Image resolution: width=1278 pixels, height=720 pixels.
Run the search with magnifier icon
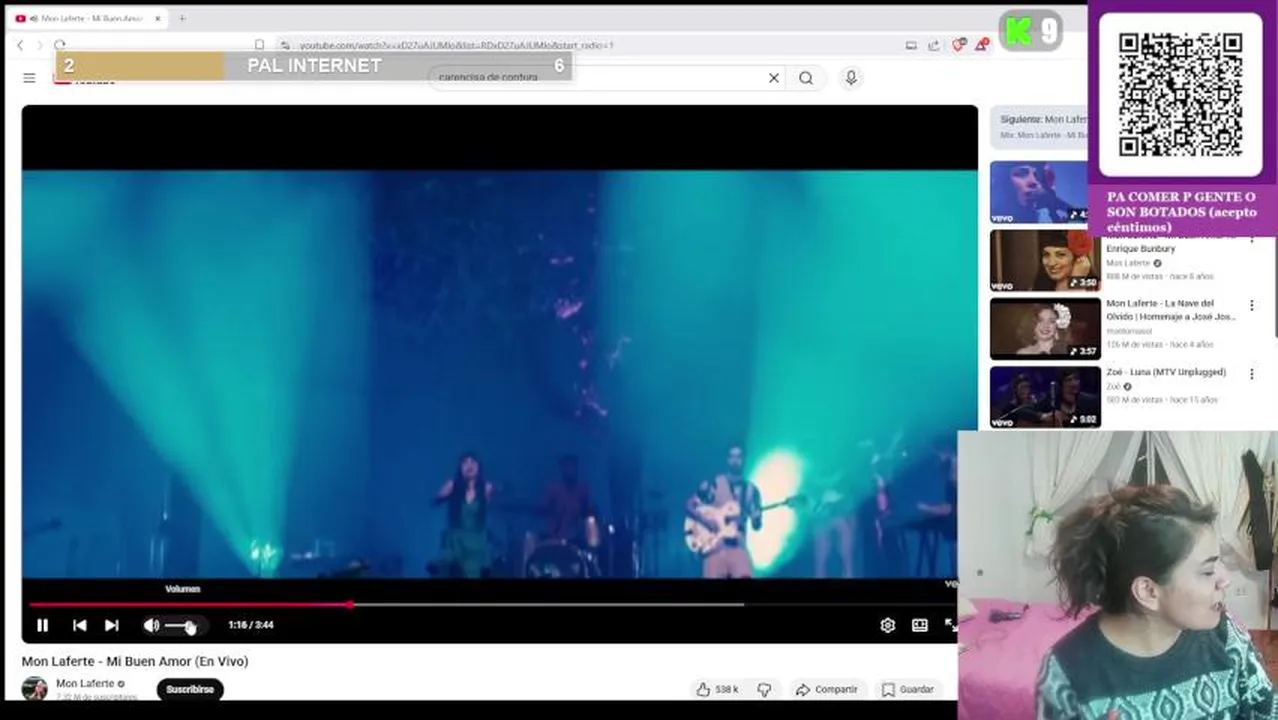[x=806, y=77]
